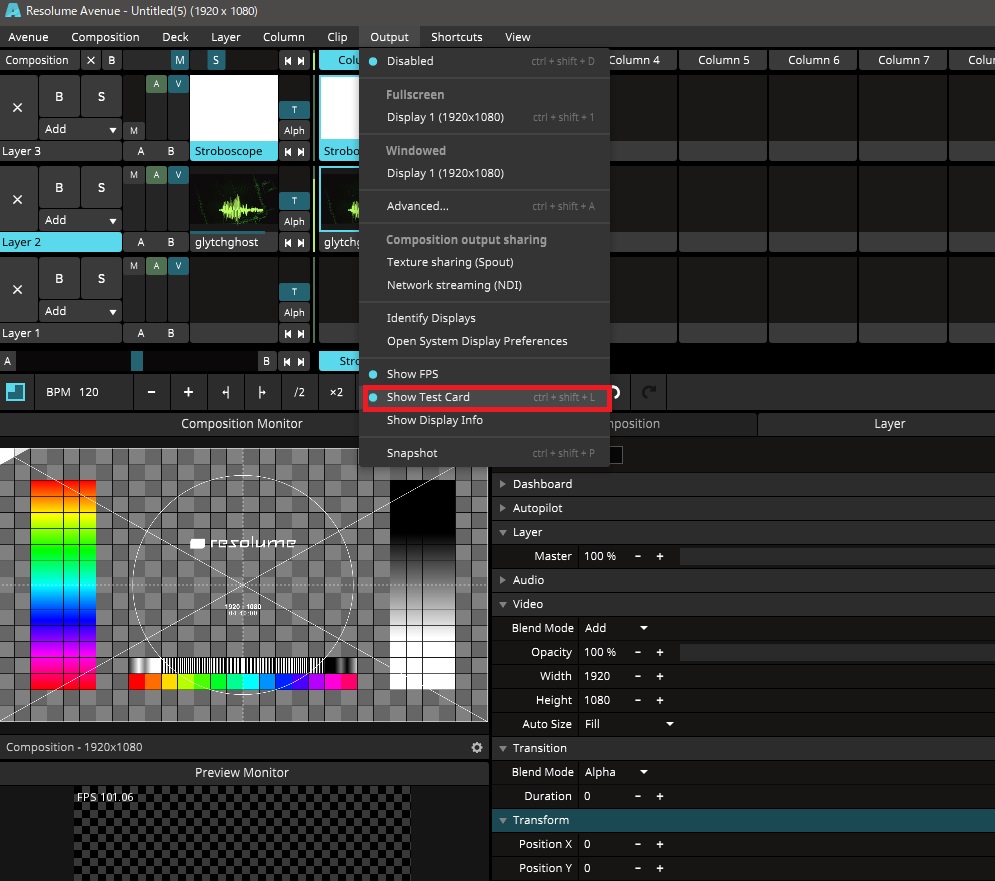Decrease Position X with minus
The width and height of the screenshot is (995, 881).
(638, 845)
